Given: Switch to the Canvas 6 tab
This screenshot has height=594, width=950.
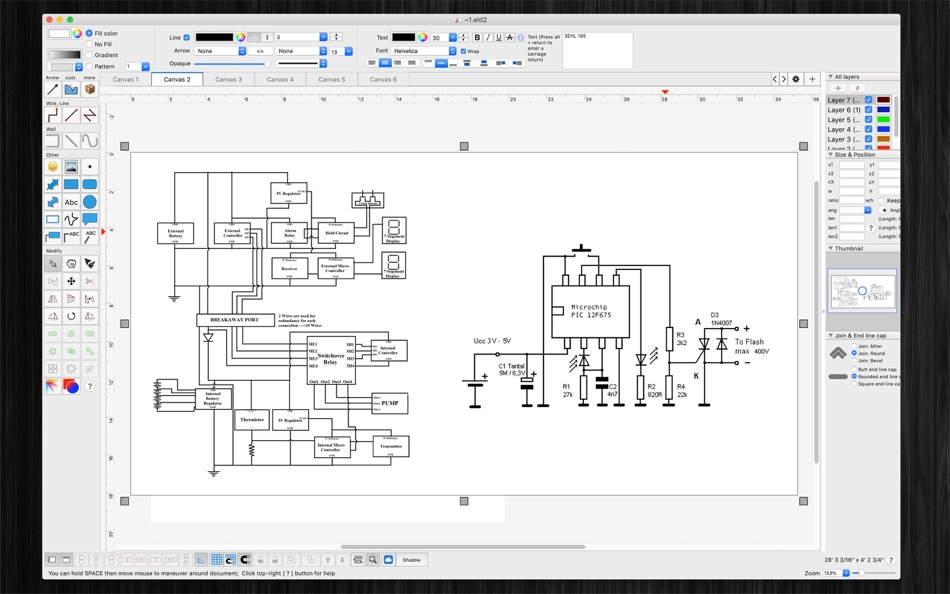Looking at the screenshot, I should (383, 79).
